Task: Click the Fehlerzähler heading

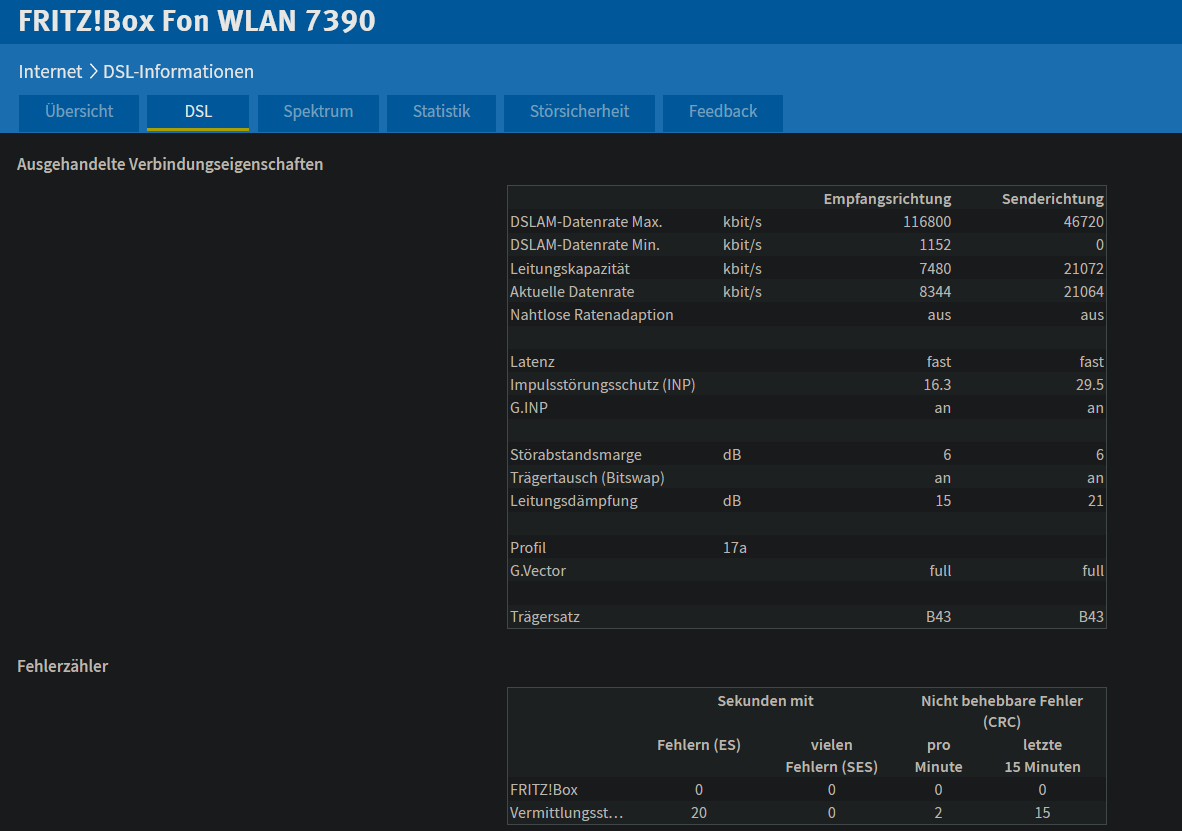Action: click(x=63, y=666)
